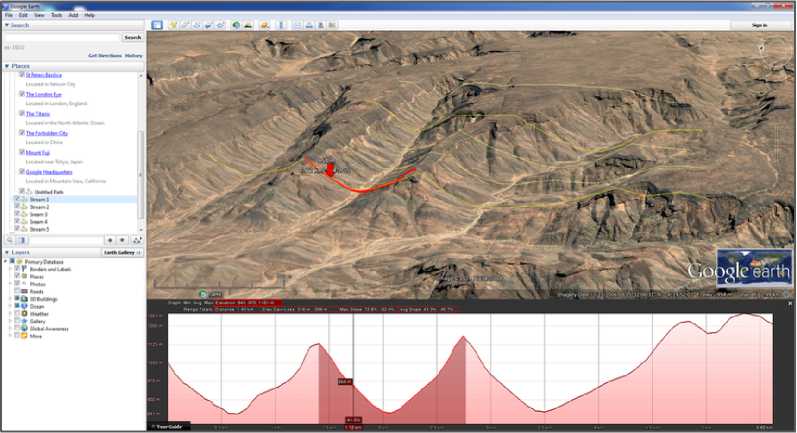This screenshot has height=433, width=797.
Task: Click the sunlight landscape toolbar icon
Action: (x=248, y=25)
